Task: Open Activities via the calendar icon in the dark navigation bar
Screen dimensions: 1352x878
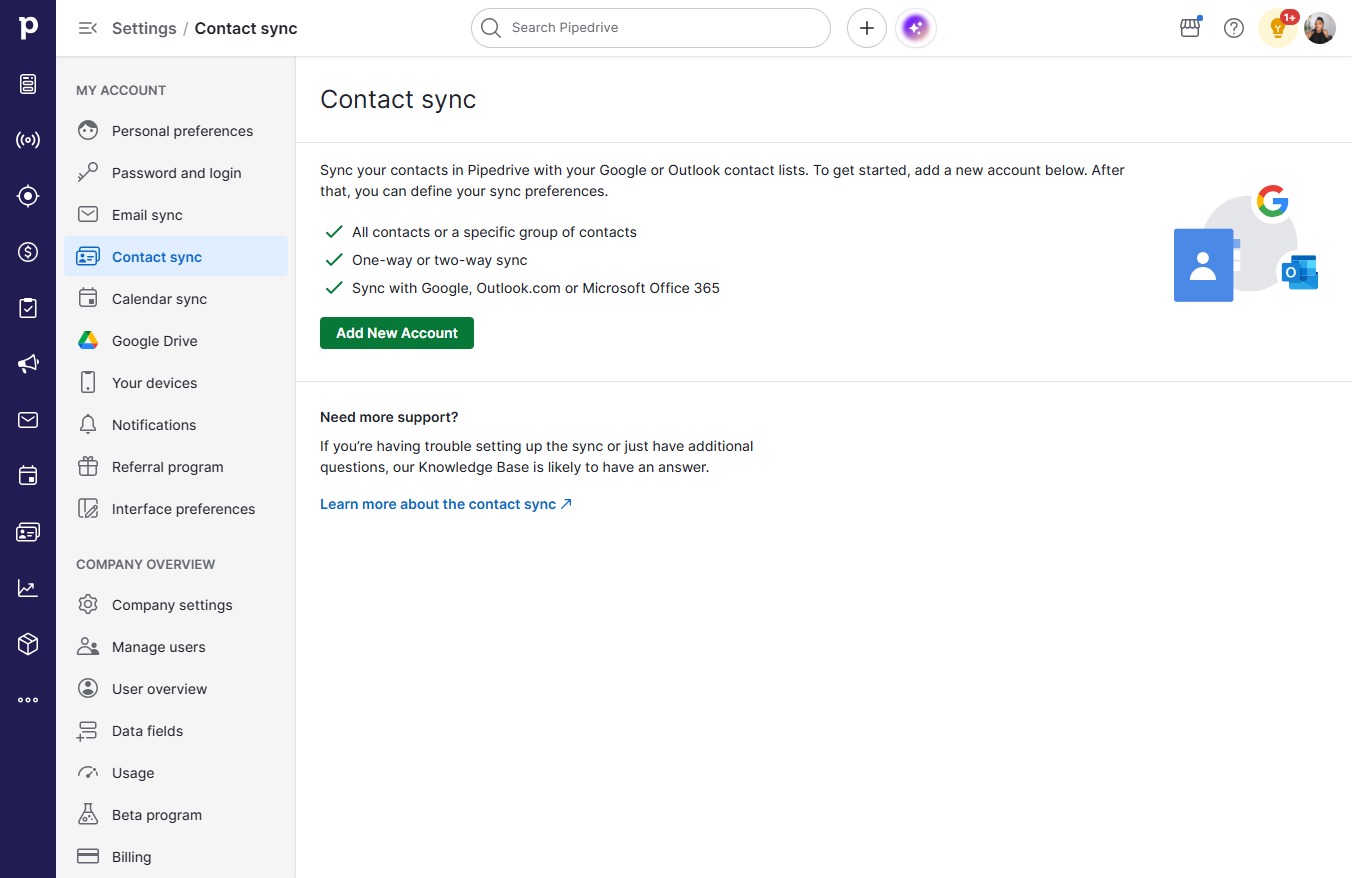Action: (28, 476)
